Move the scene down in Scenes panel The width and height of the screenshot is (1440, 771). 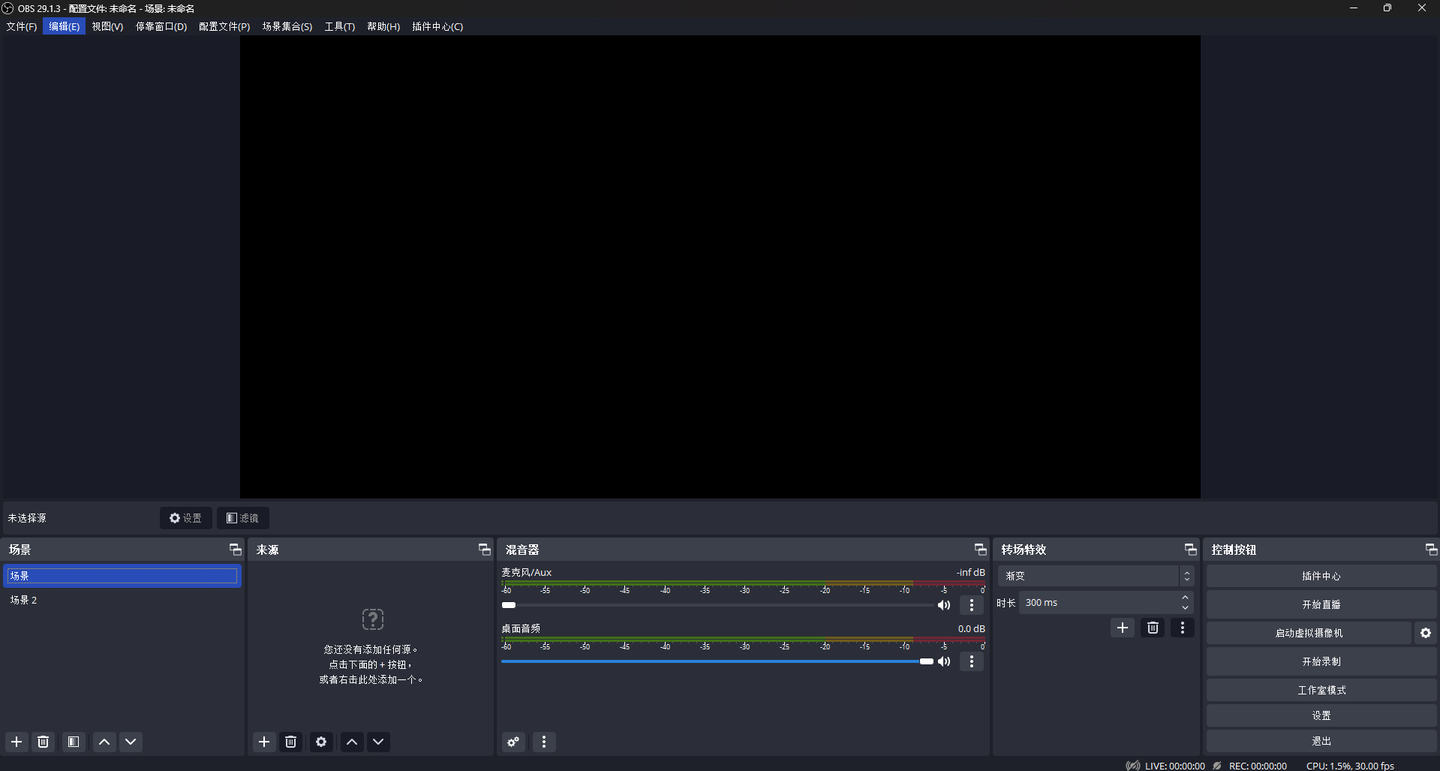pos(131,741)
